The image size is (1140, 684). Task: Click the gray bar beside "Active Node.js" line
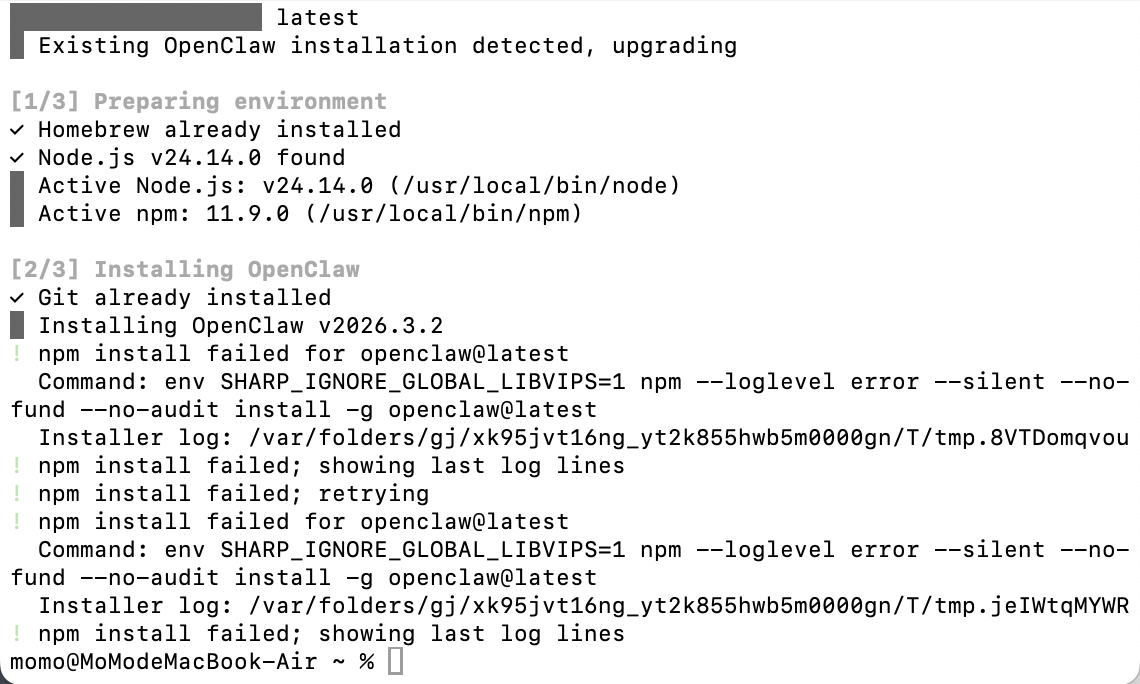17,186
